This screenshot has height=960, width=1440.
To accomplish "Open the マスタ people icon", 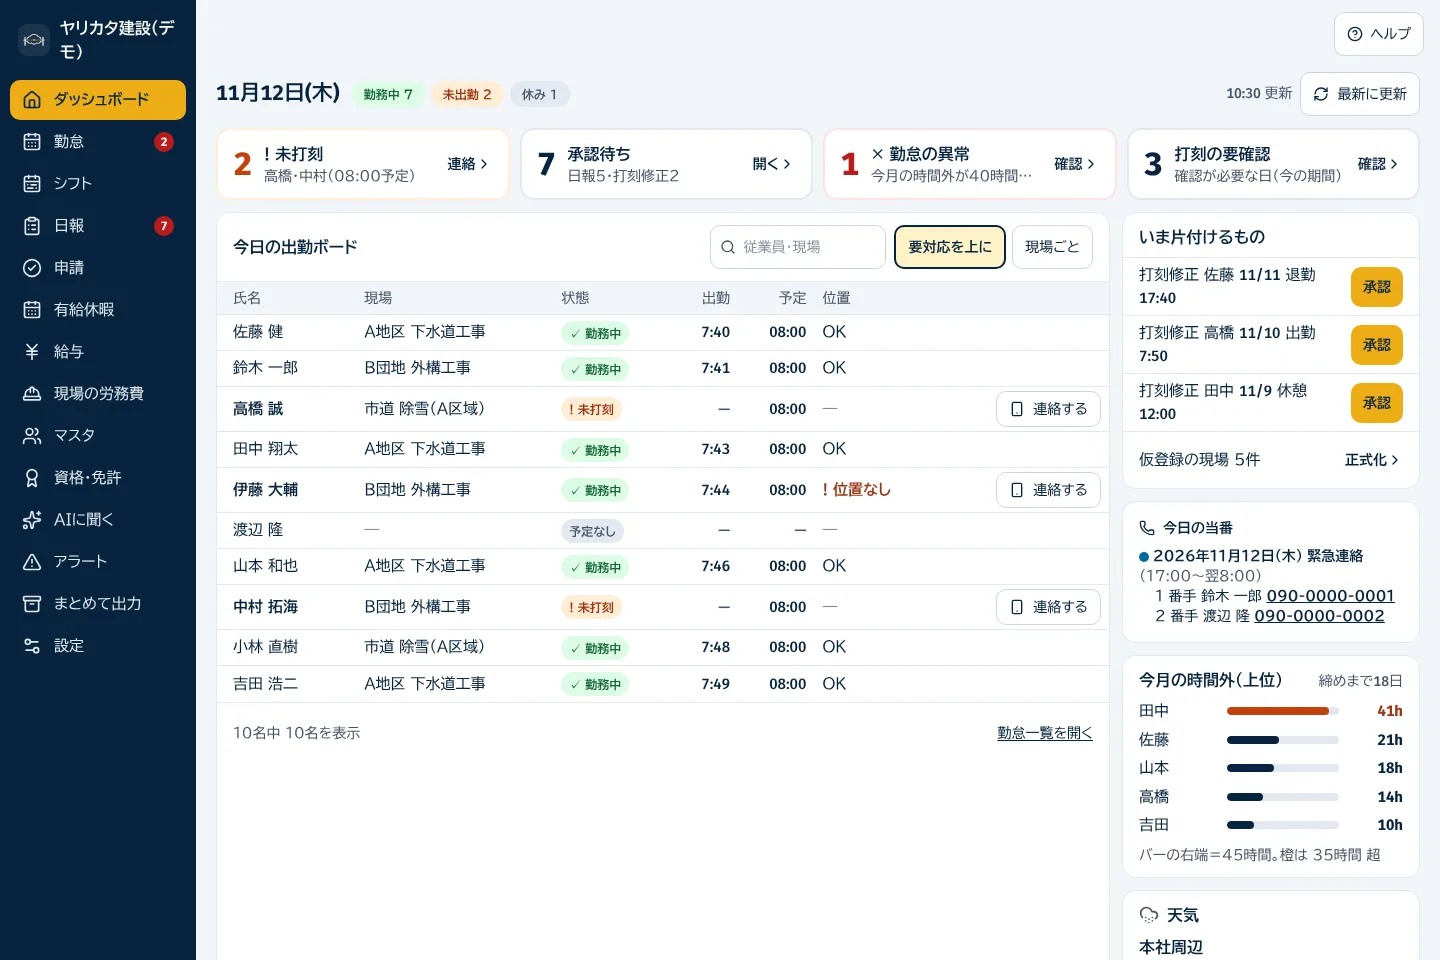I will coord(32,436).
